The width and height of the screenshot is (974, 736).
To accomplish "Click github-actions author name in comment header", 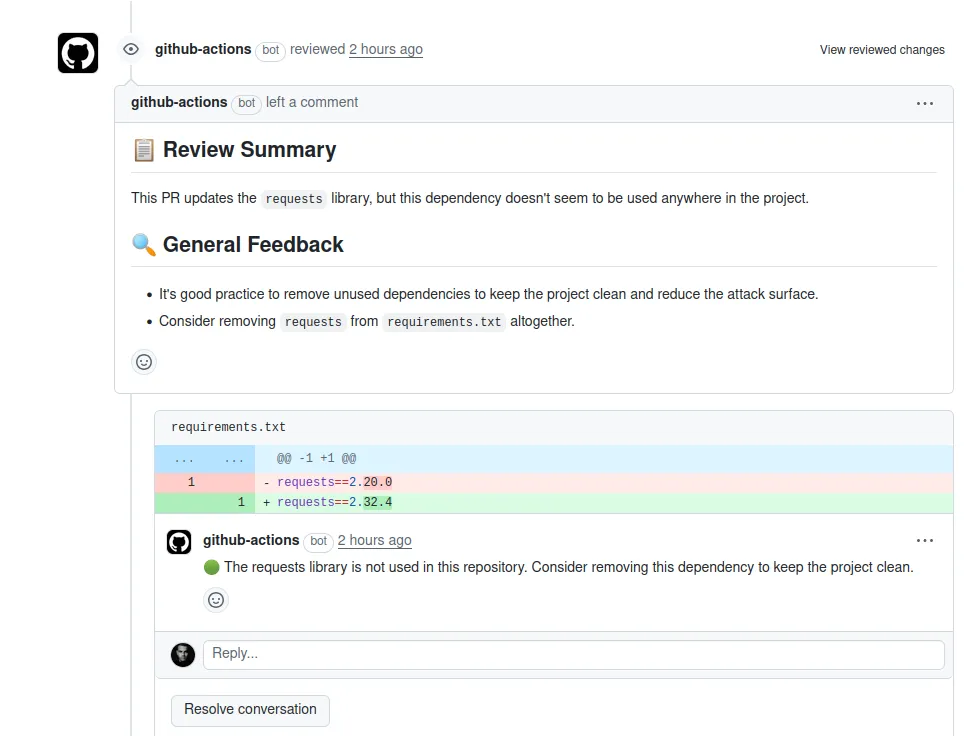I will click(x=179, y=102).
